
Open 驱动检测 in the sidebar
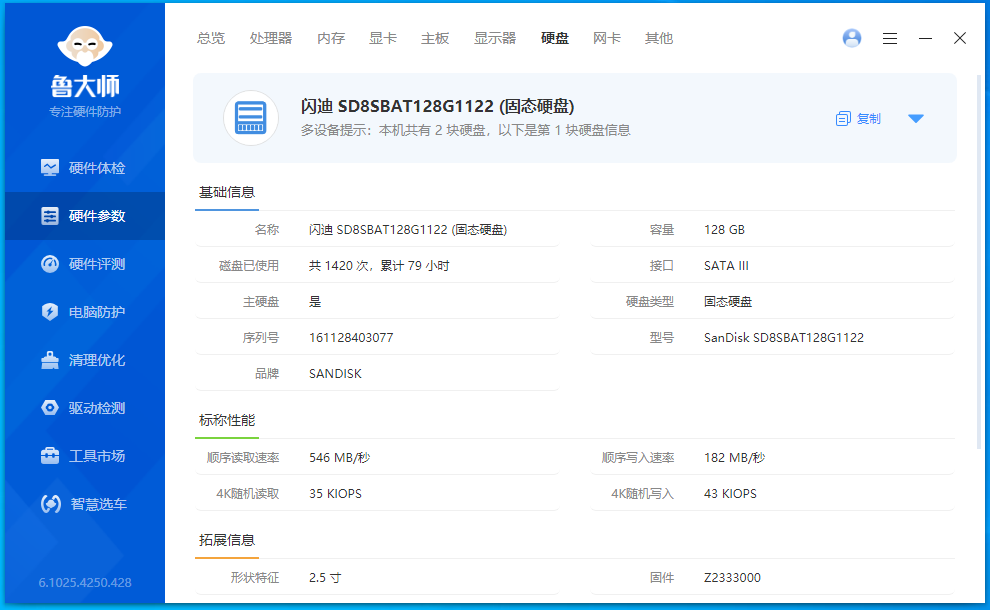click(x=85, y=408)
